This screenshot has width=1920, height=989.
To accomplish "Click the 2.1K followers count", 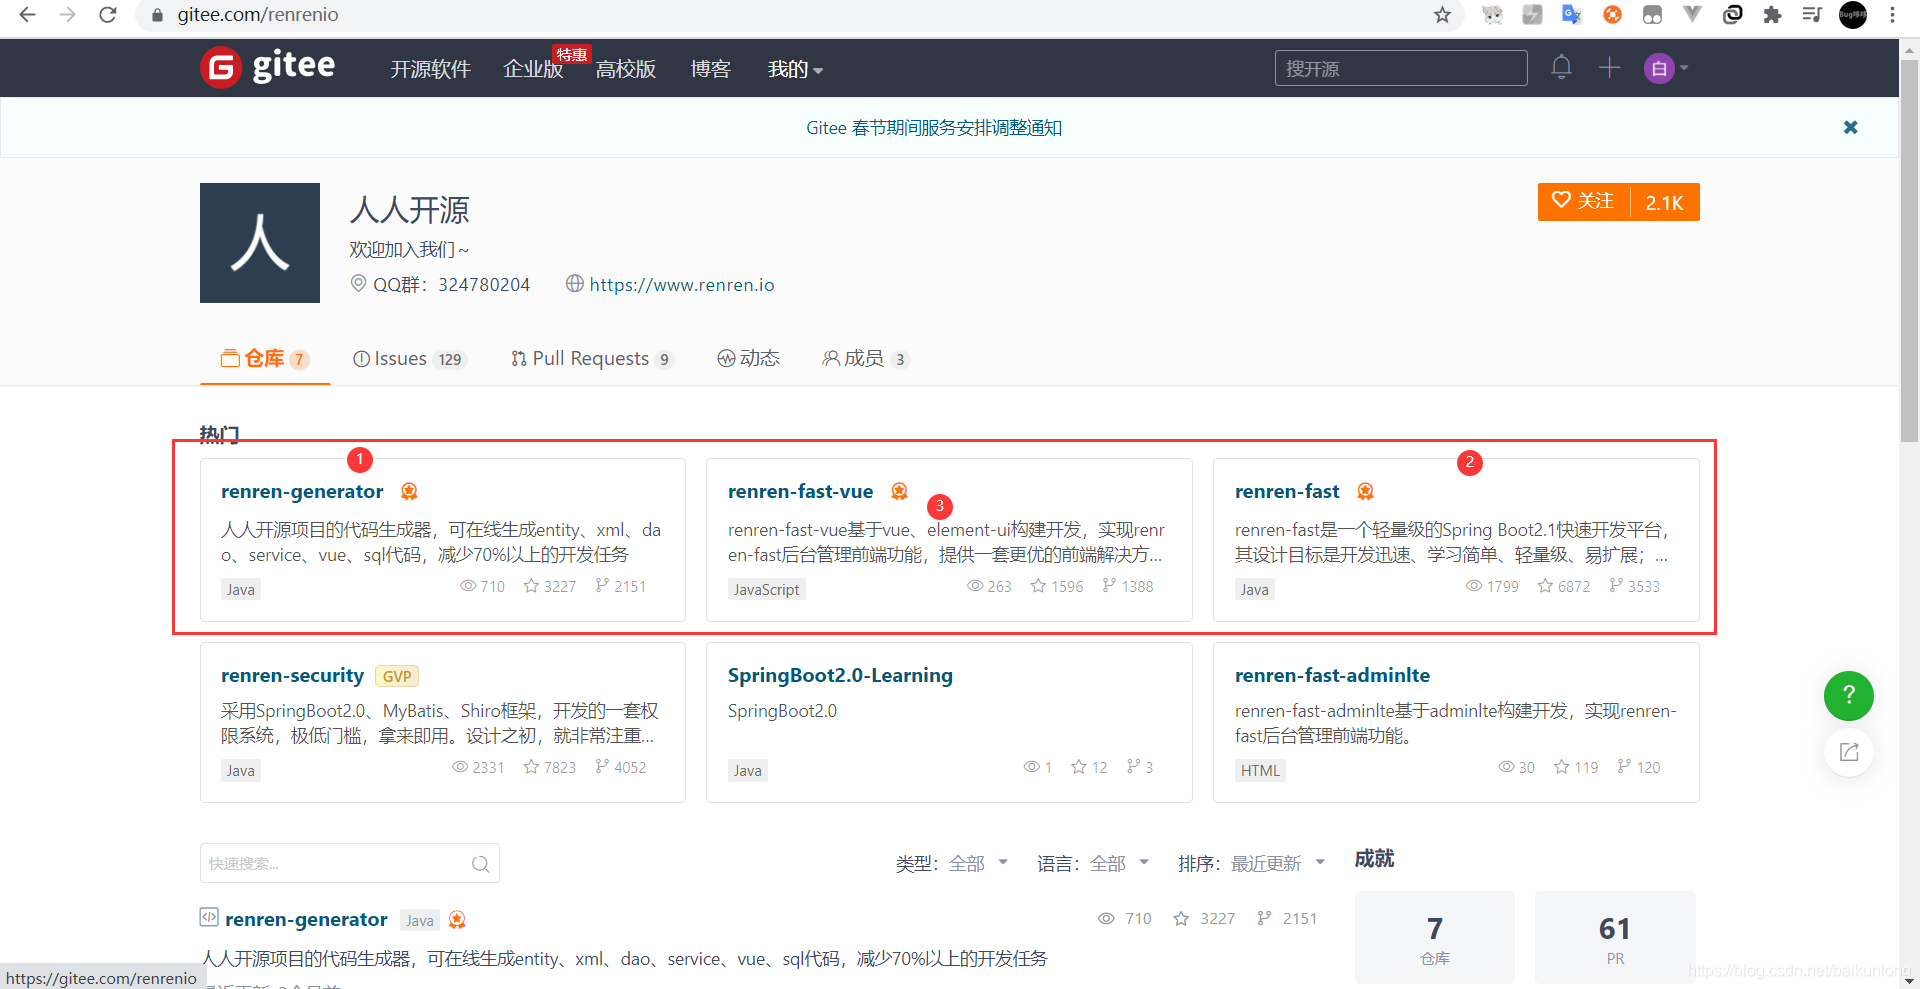I will 1665,202.
